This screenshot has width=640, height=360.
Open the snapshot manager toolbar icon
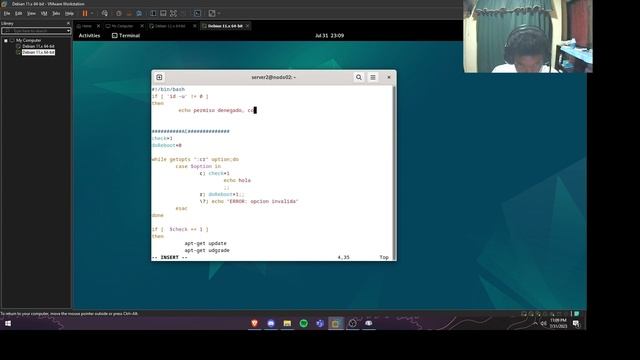[139, 13]
